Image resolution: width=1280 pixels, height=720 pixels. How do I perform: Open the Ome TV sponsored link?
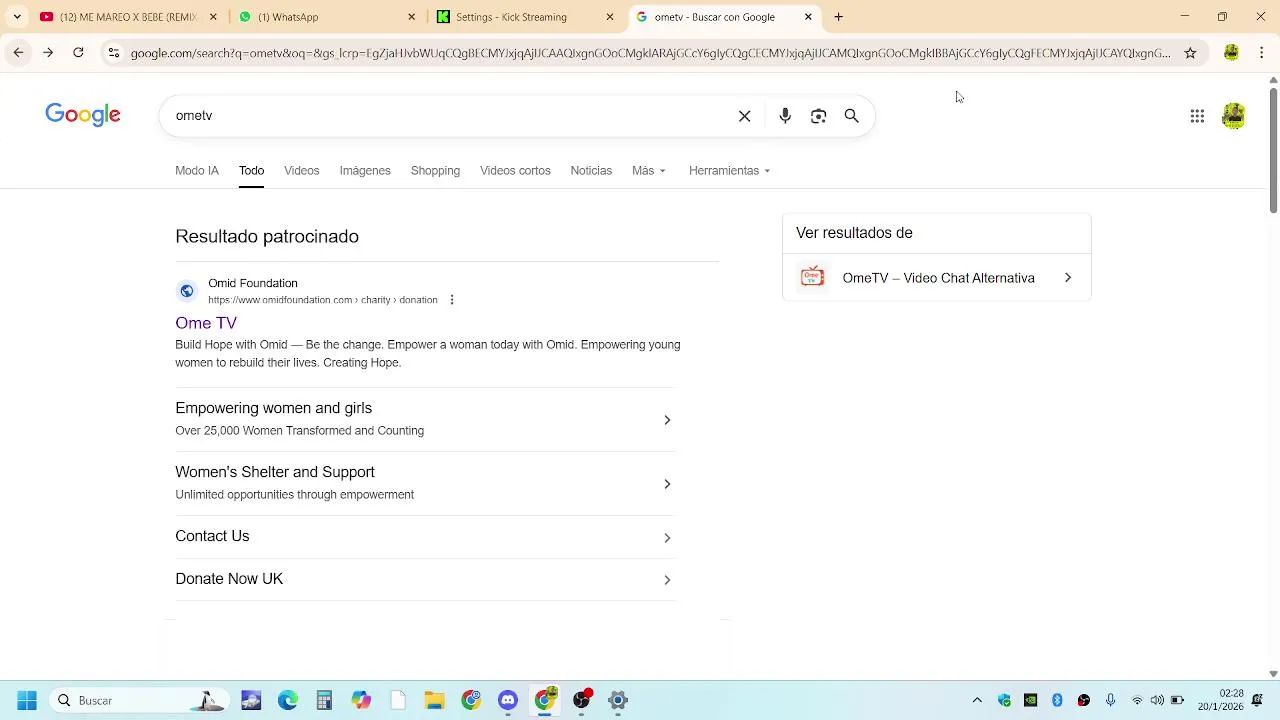(206, 323)
